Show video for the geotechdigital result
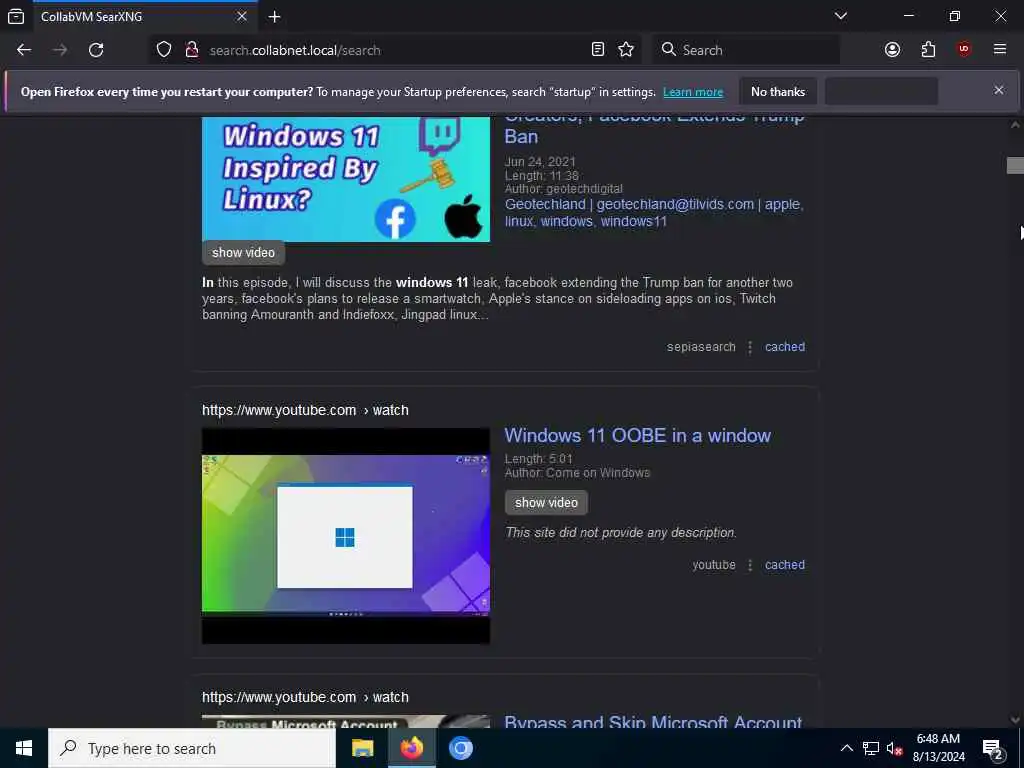The width and height of the screenshot is (1024, 768). 244,253
